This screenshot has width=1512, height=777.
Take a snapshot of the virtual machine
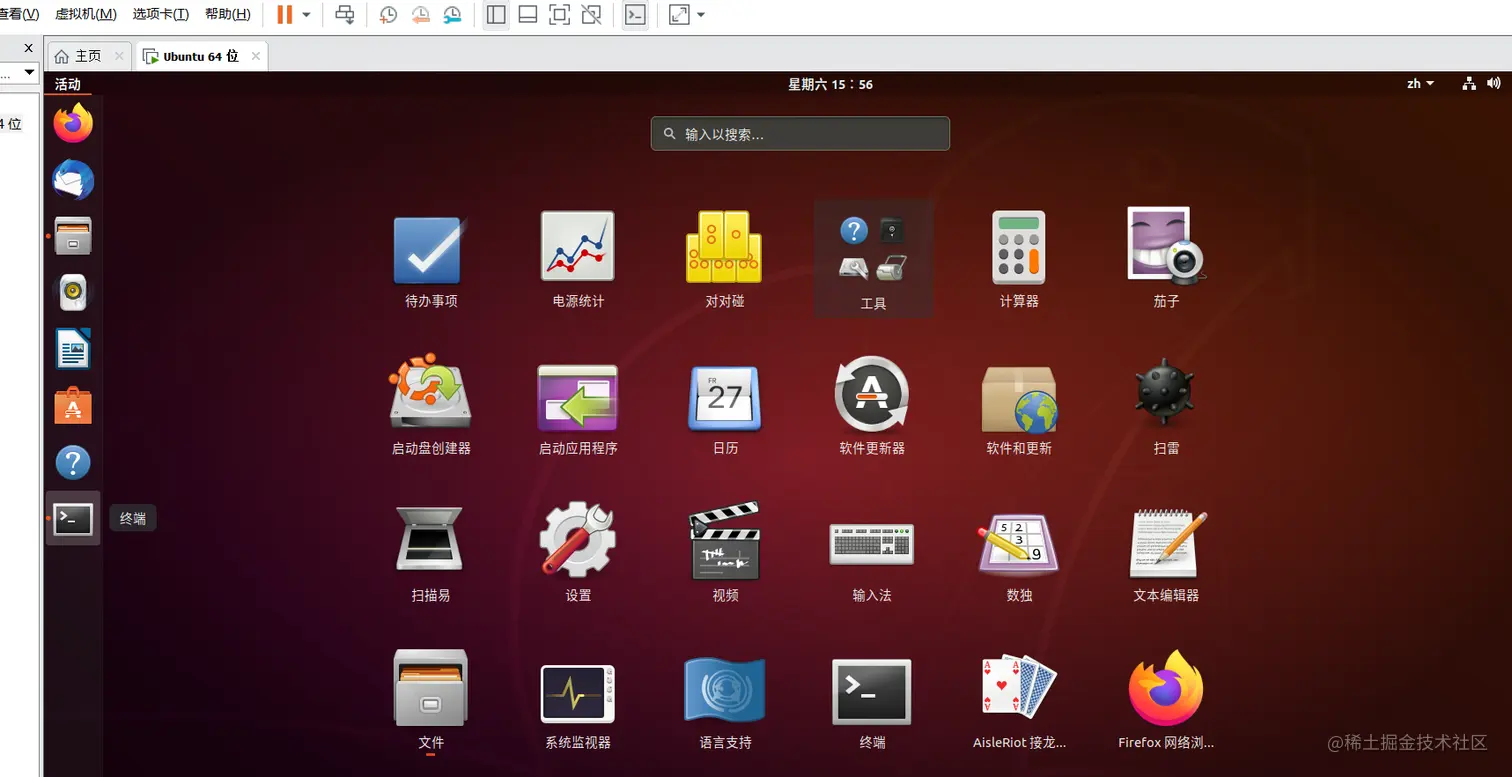388,15
